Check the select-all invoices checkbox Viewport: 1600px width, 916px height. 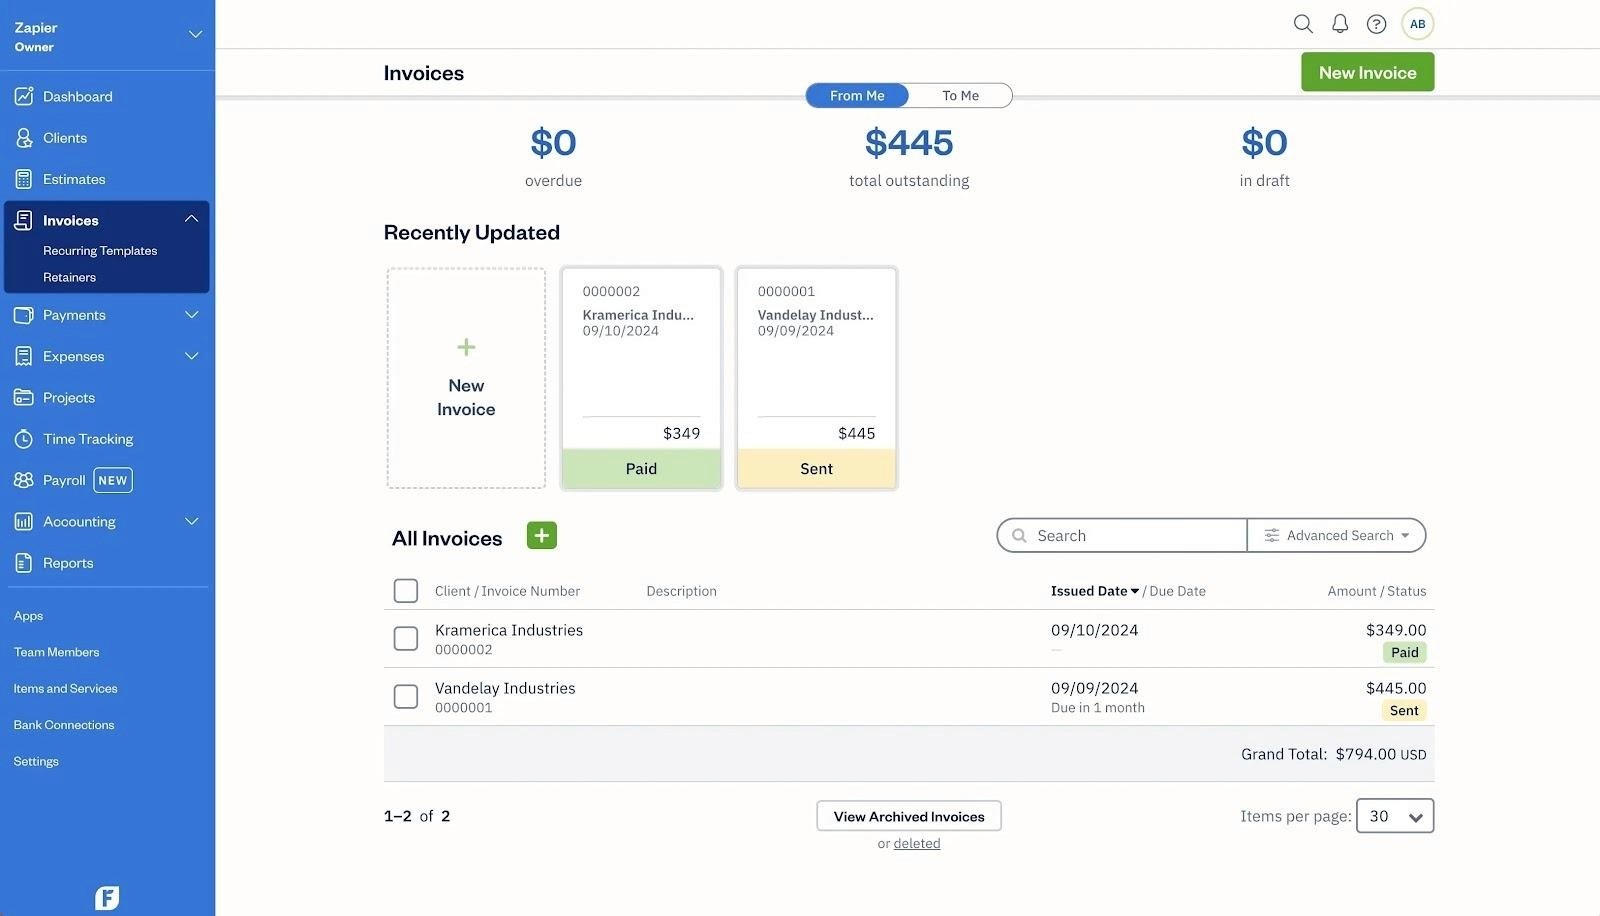click(405, 590)
